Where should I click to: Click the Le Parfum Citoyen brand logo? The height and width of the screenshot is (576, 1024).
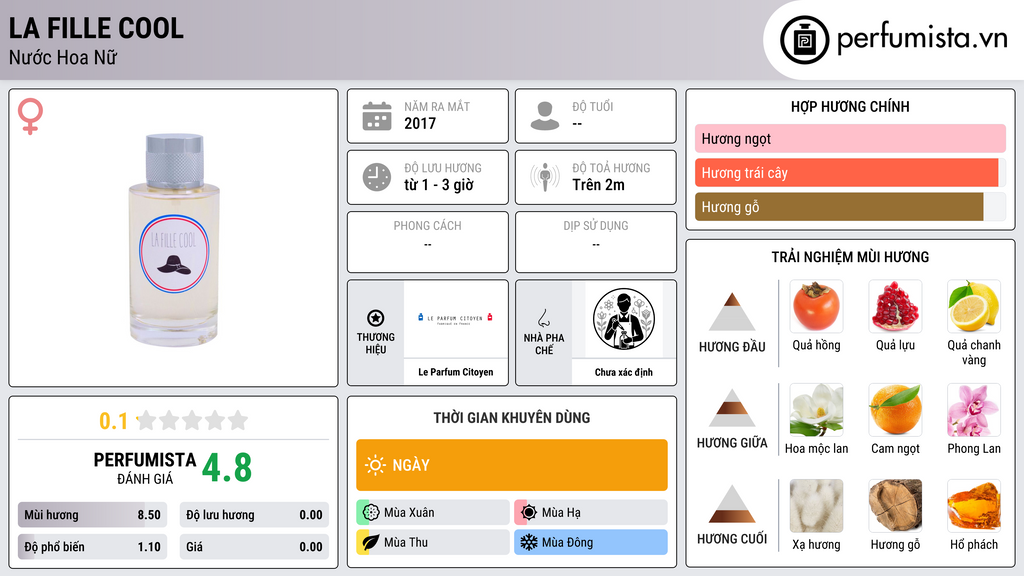456,319
